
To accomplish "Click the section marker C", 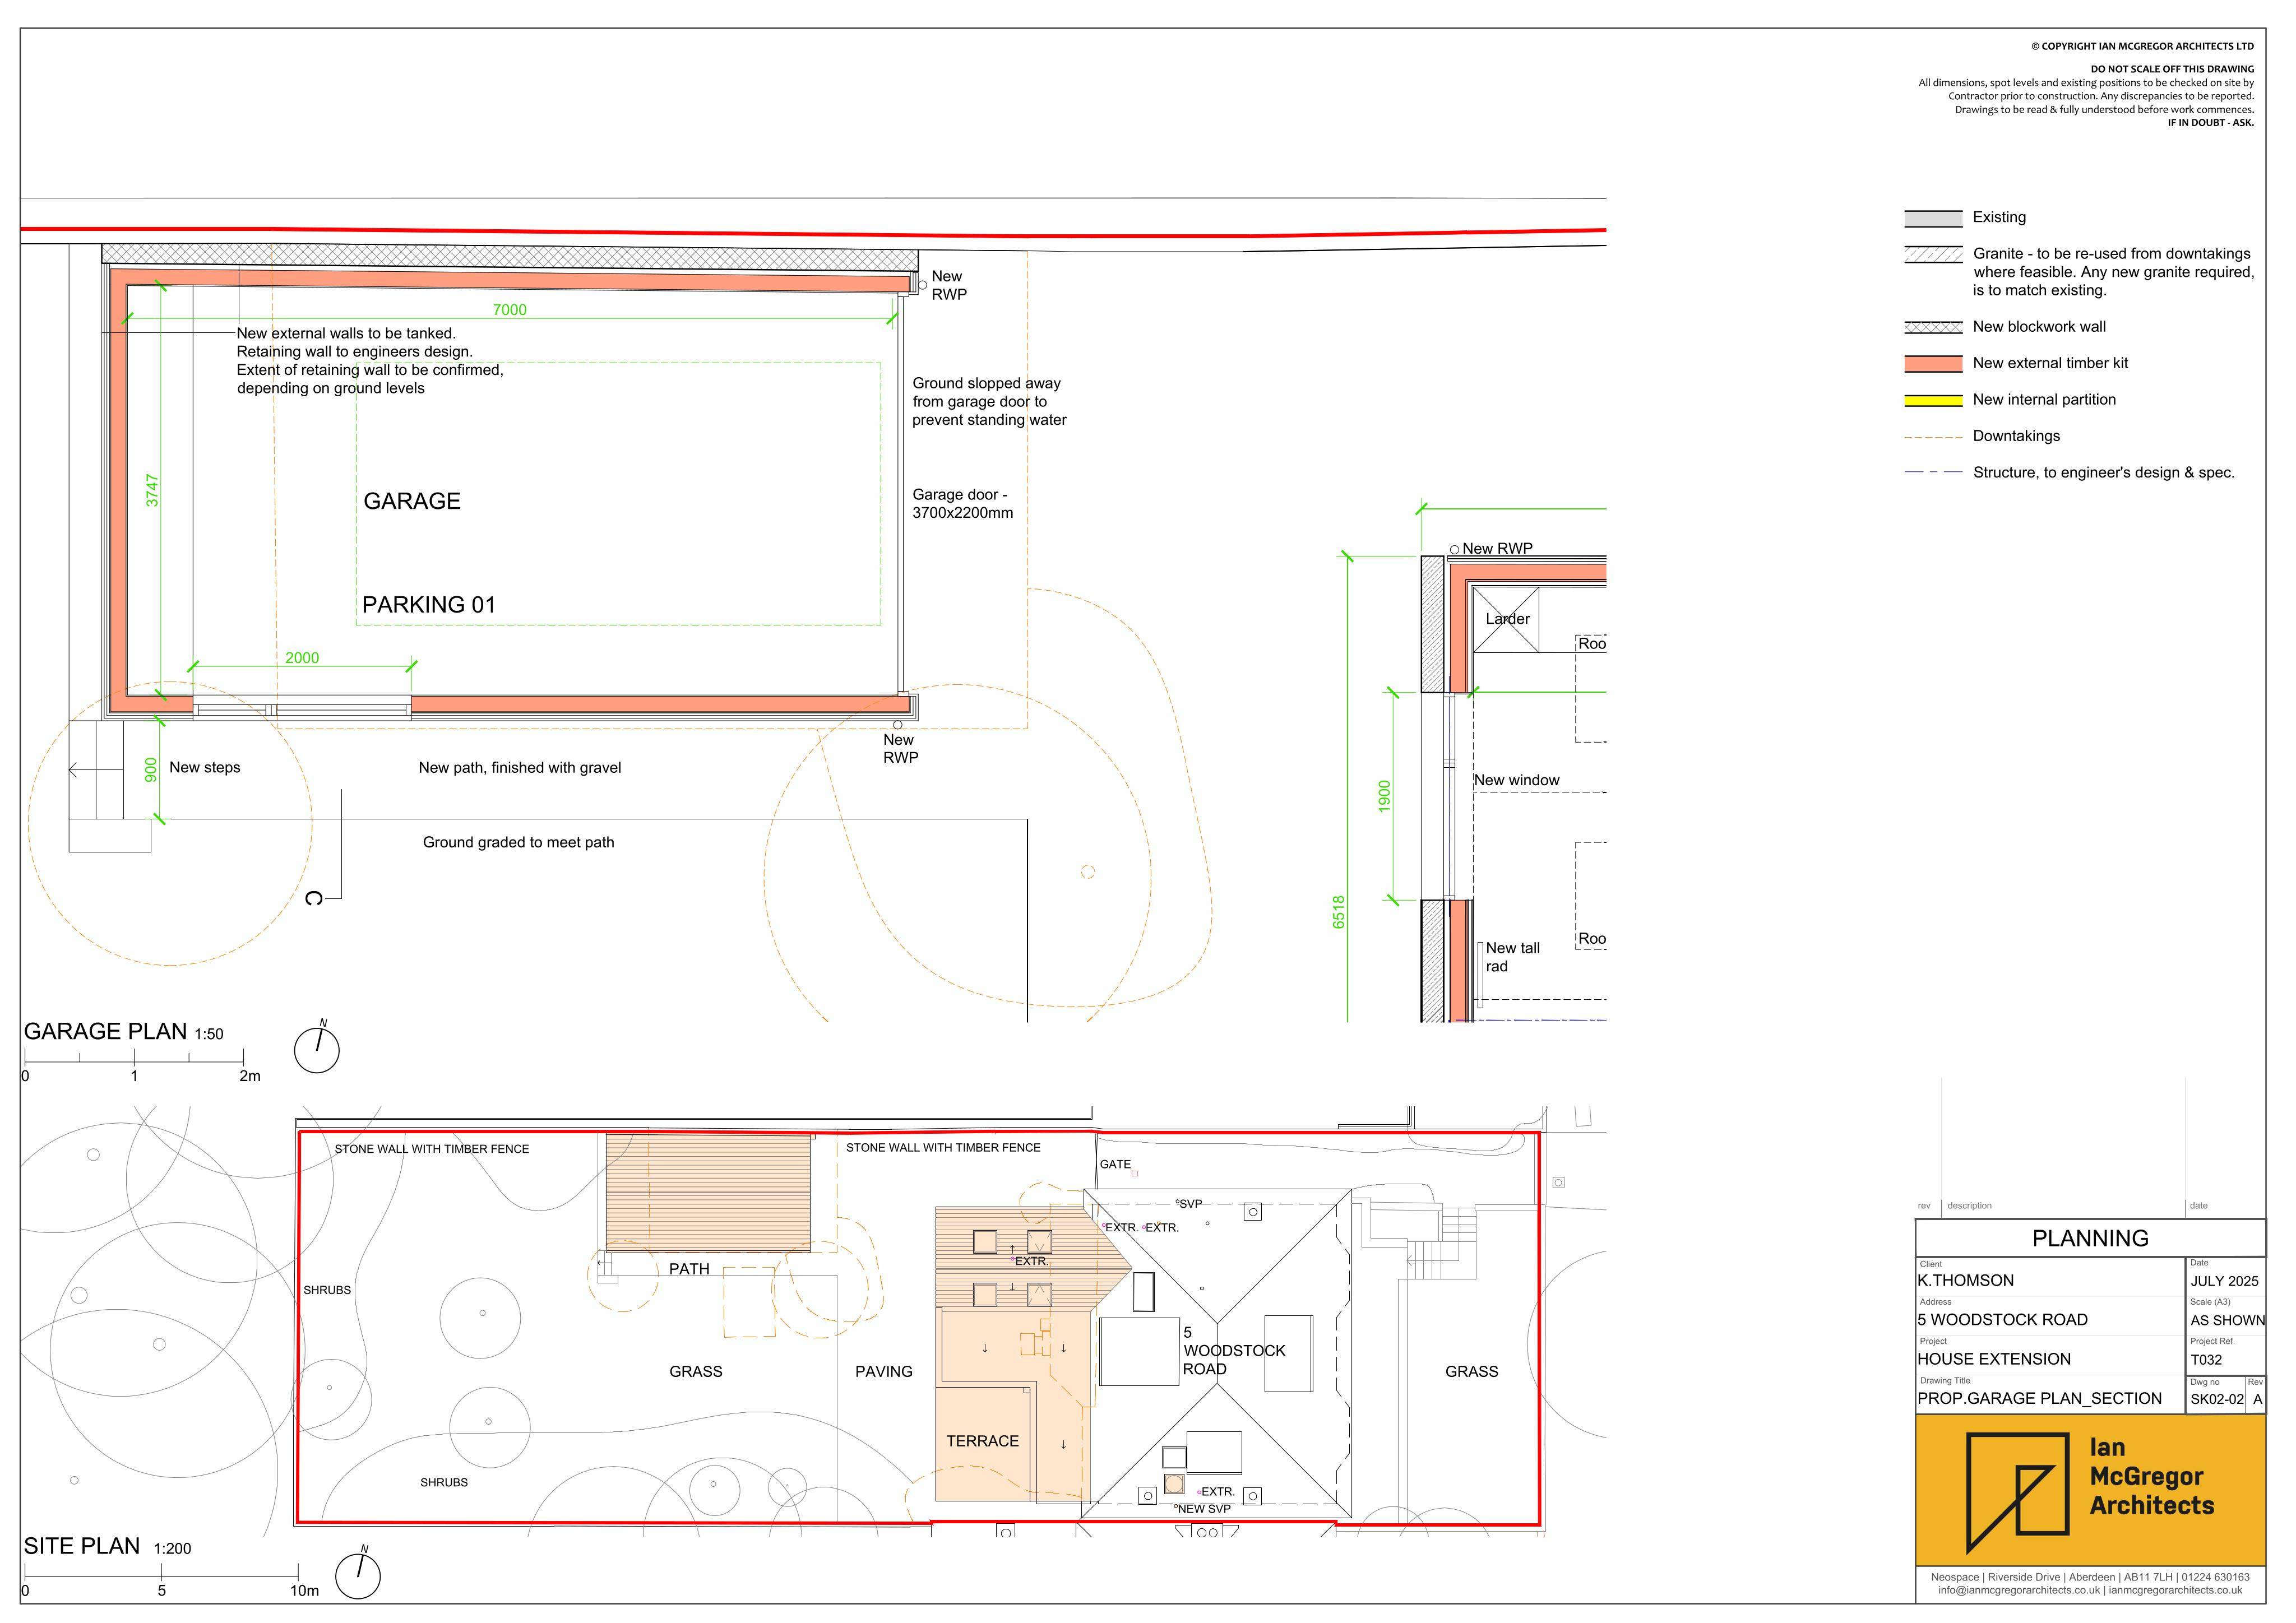I will pyautogui.click(x=314, y=899).
